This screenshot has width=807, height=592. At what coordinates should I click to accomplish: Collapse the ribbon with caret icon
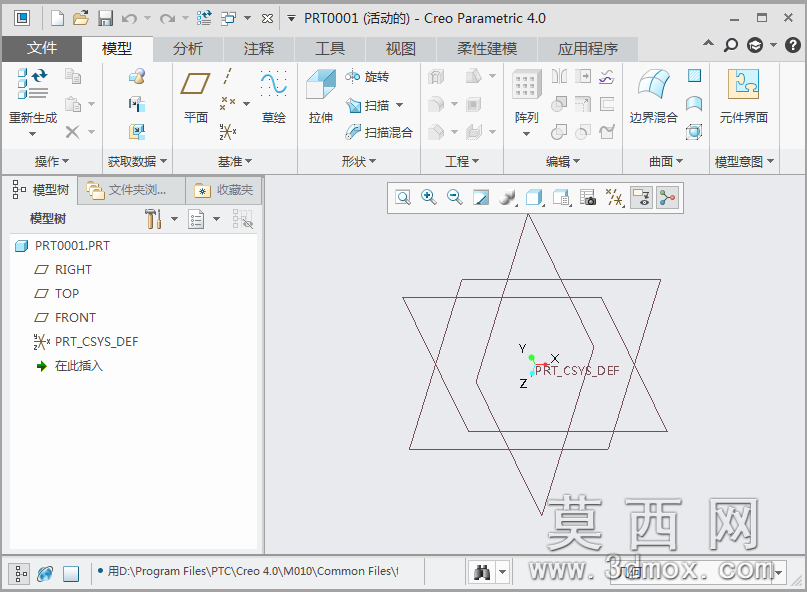709,43
